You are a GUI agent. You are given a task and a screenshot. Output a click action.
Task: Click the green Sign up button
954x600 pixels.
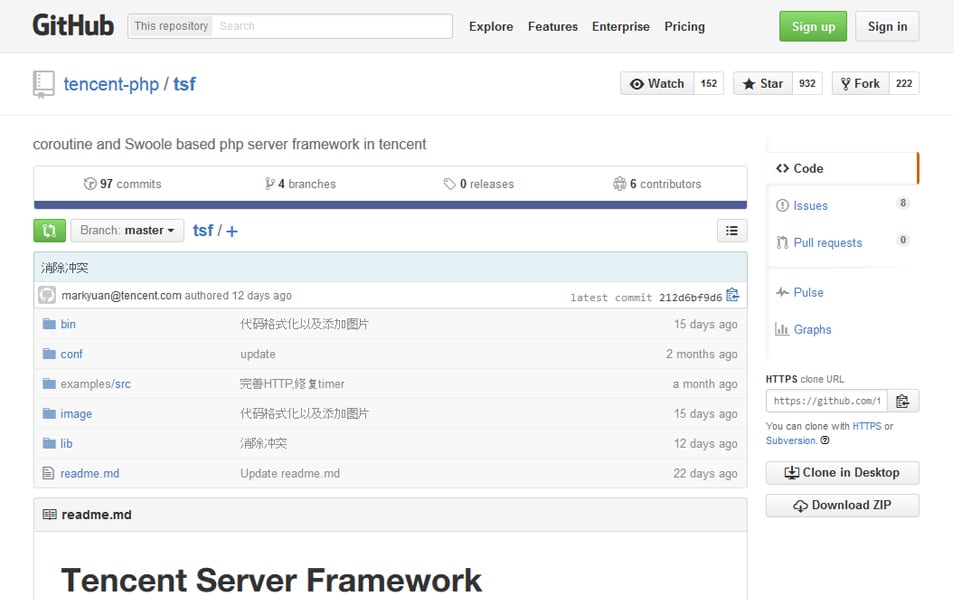813,26
